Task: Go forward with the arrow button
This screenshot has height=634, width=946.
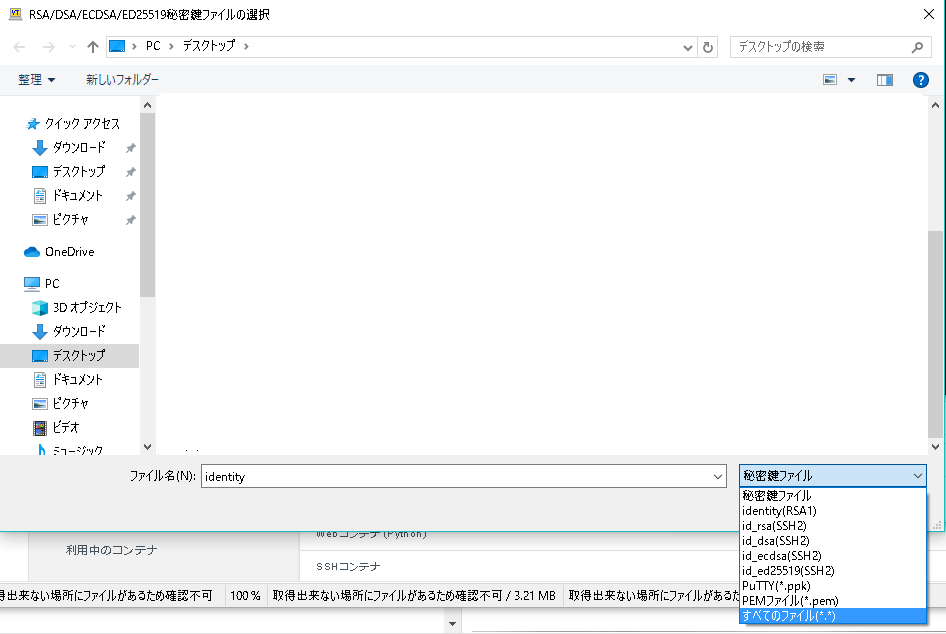Action: 49,47
